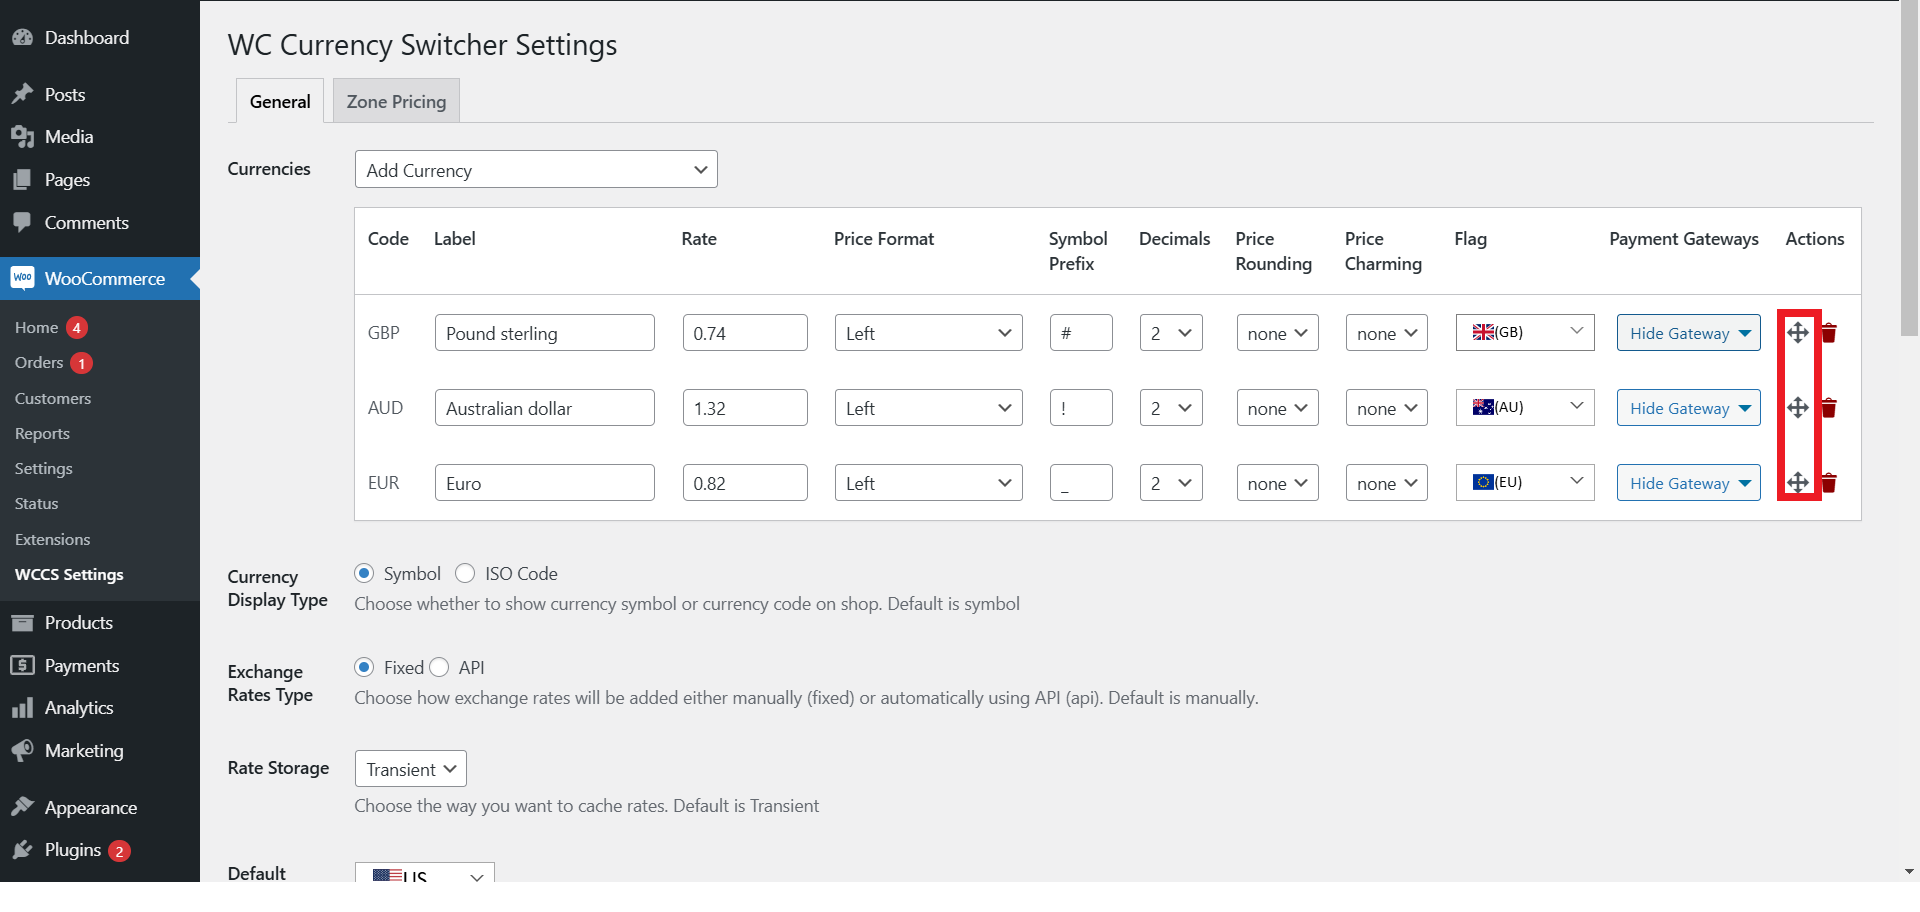This screenshot has width=1920, height=912.
Task: Click the Australian dollar label field
Action: [545, 408]
